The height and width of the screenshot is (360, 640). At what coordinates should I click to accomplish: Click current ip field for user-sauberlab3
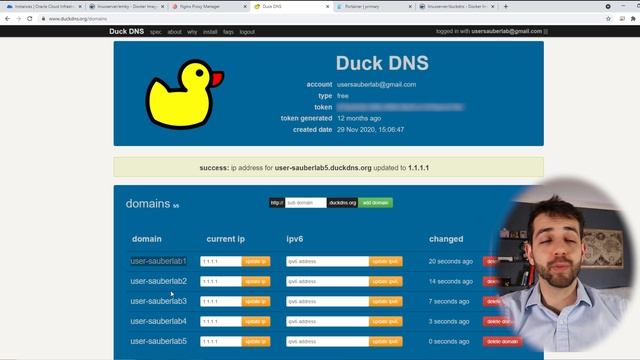click(x=221, y=301)
